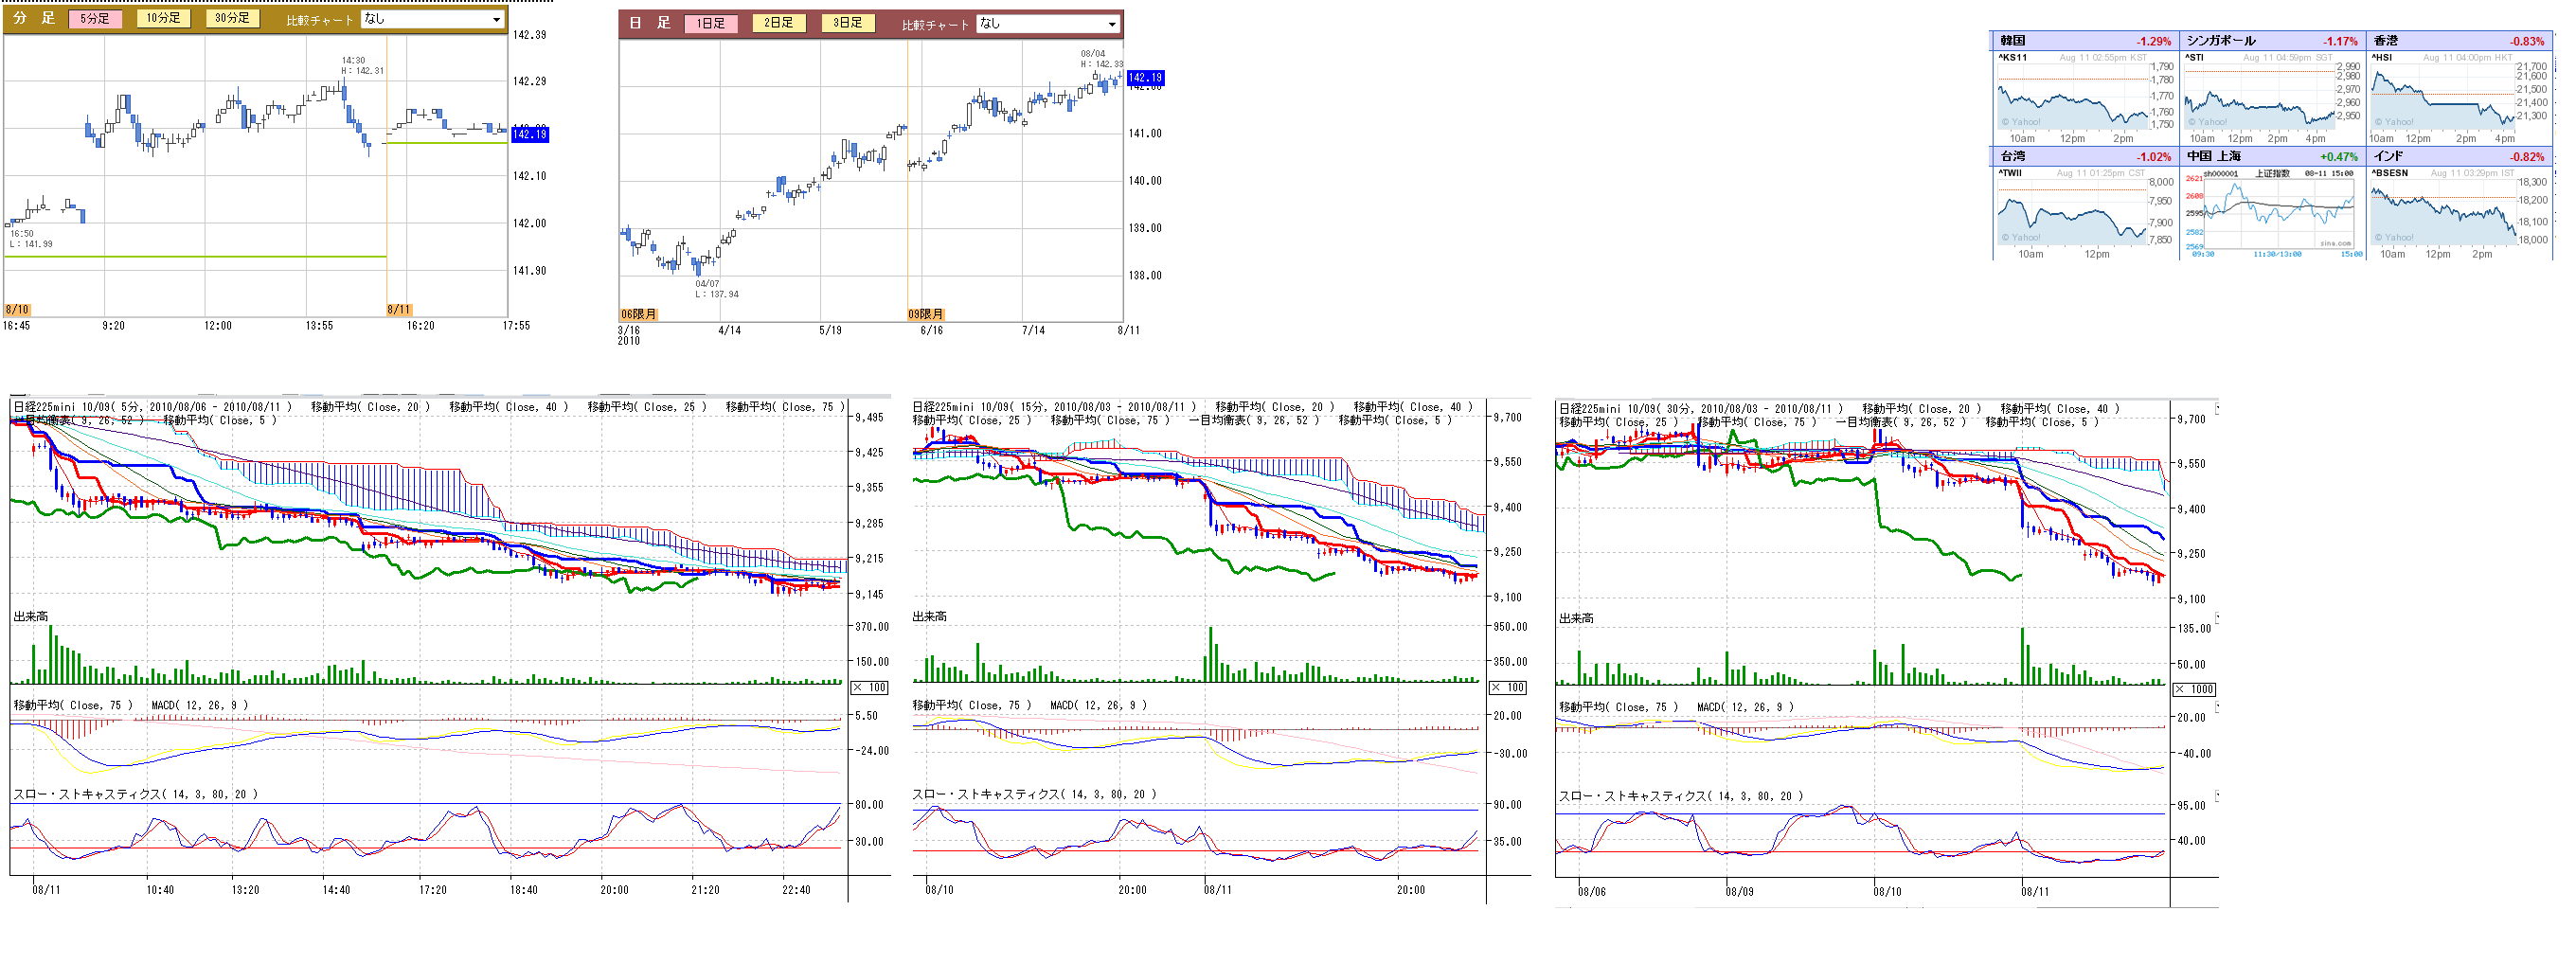
Task: Click the 142.19 current price marker on 日足 chart
Action: point(1145,78)
